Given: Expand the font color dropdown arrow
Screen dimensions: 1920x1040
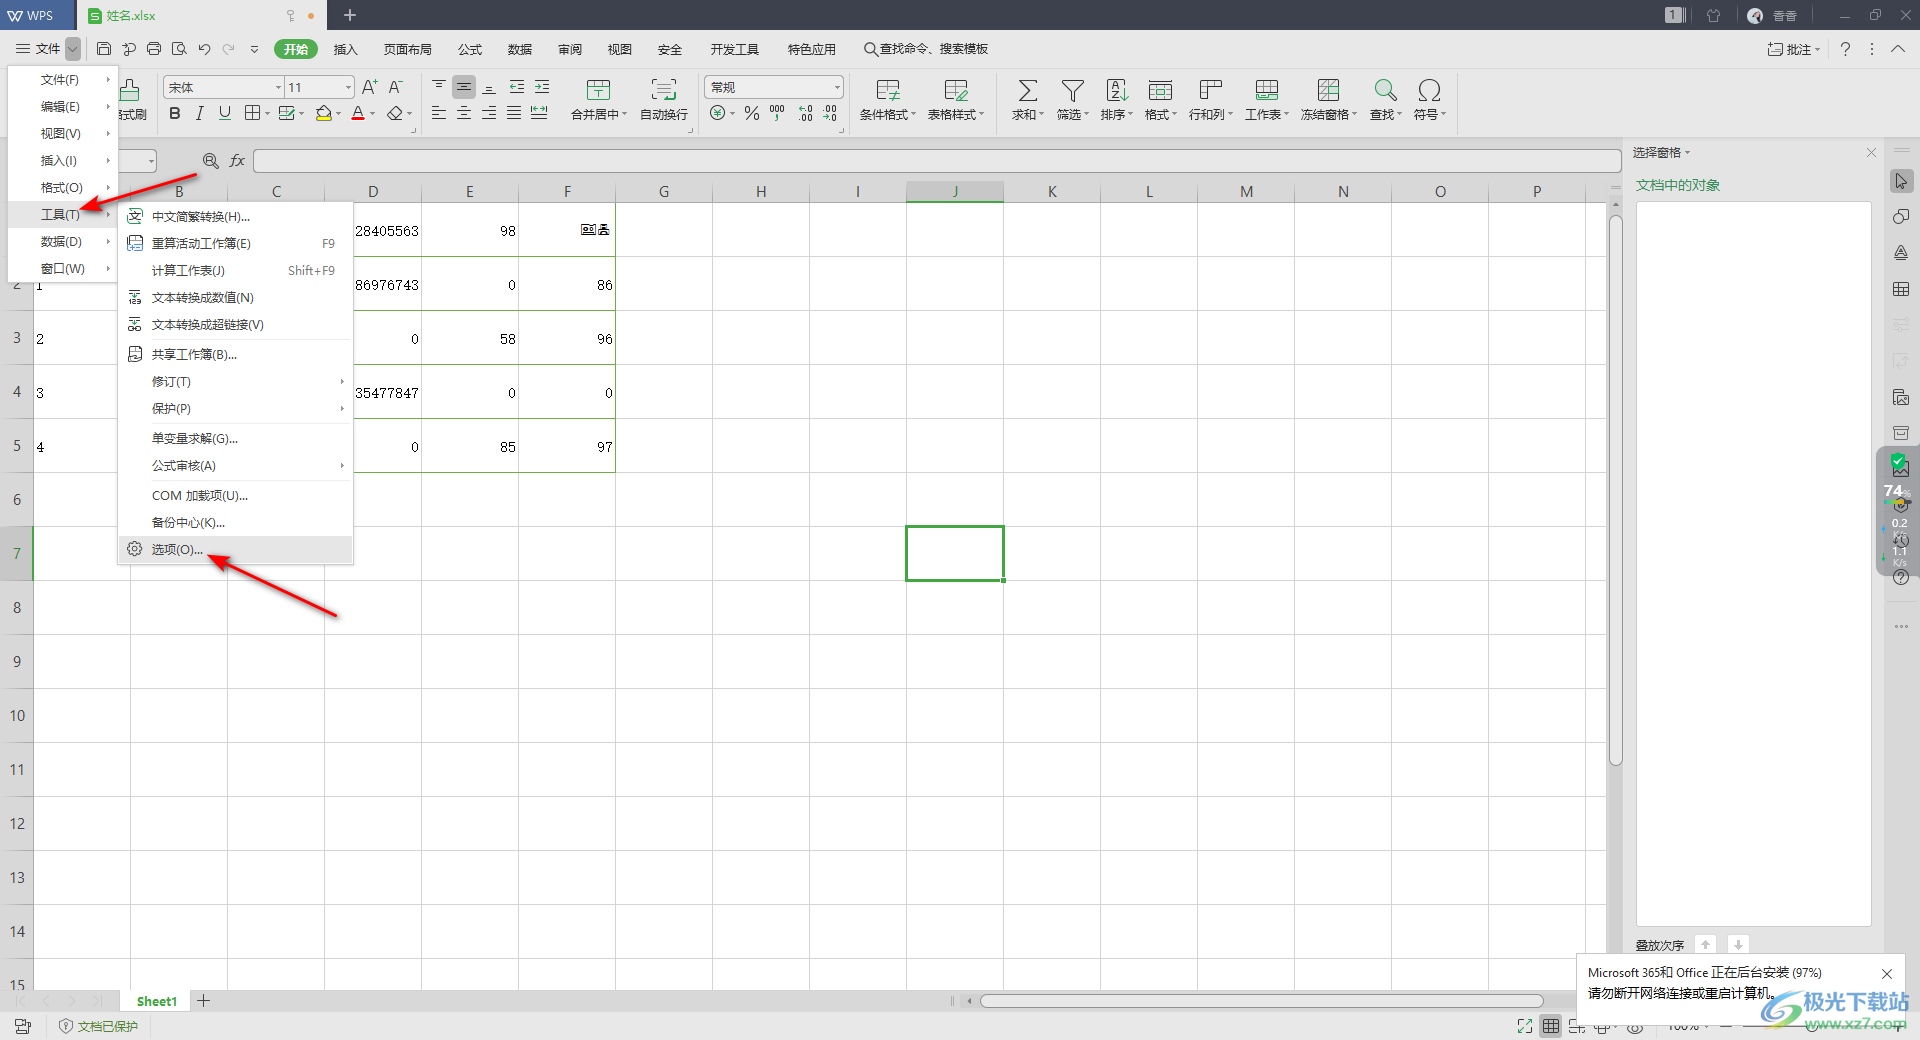Looking at the screenshot, I should [373, 114].
